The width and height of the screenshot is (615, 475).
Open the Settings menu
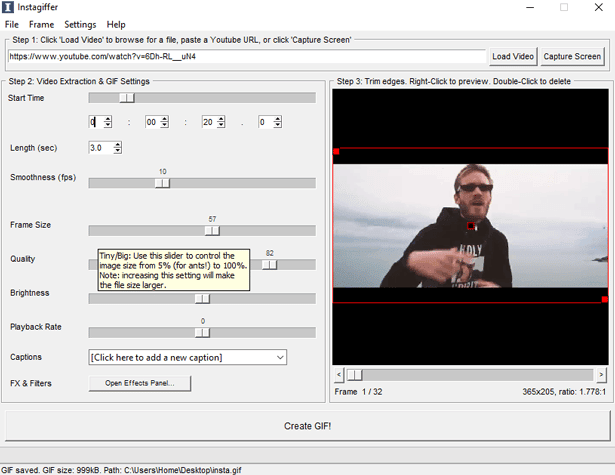(80, 24)
